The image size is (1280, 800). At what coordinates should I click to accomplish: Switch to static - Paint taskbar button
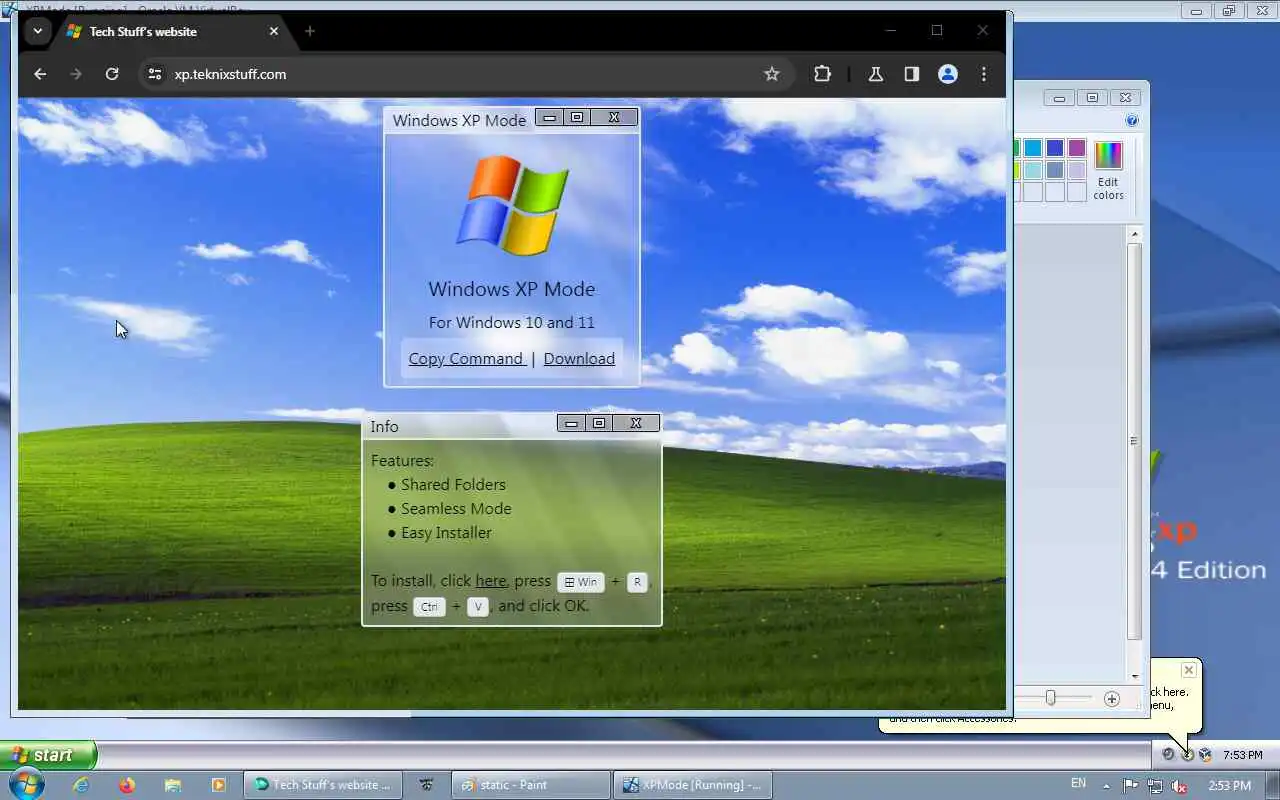[x=530, y=785]
